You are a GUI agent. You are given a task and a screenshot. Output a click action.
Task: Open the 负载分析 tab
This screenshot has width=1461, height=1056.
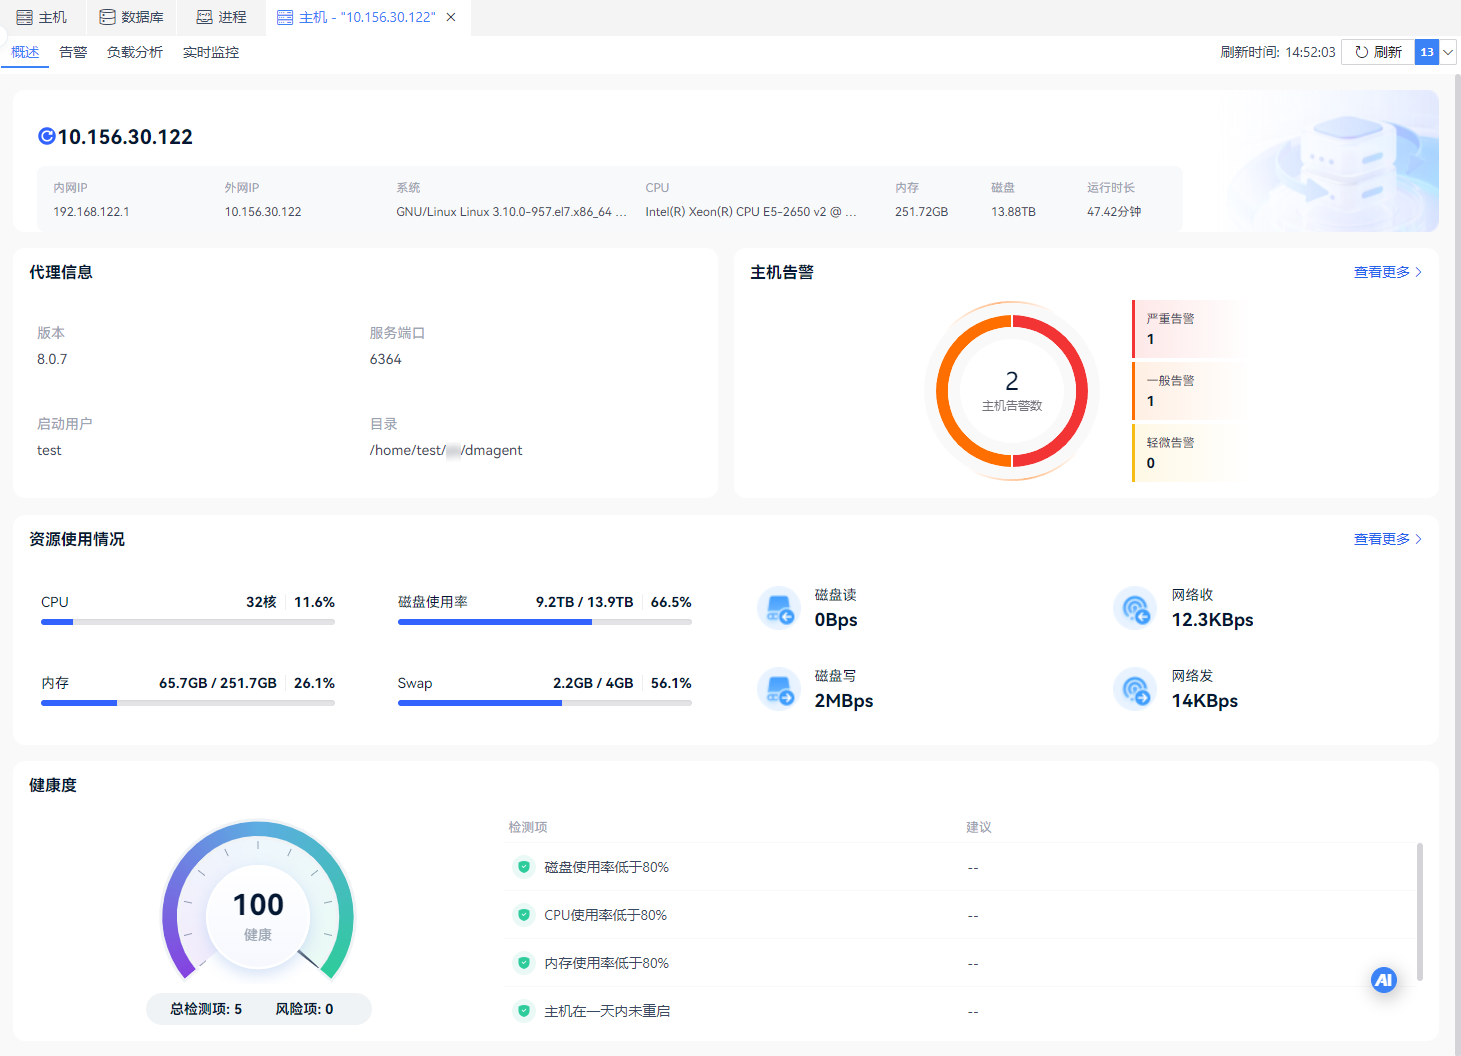pyautogui.click(x=135, y=52)
